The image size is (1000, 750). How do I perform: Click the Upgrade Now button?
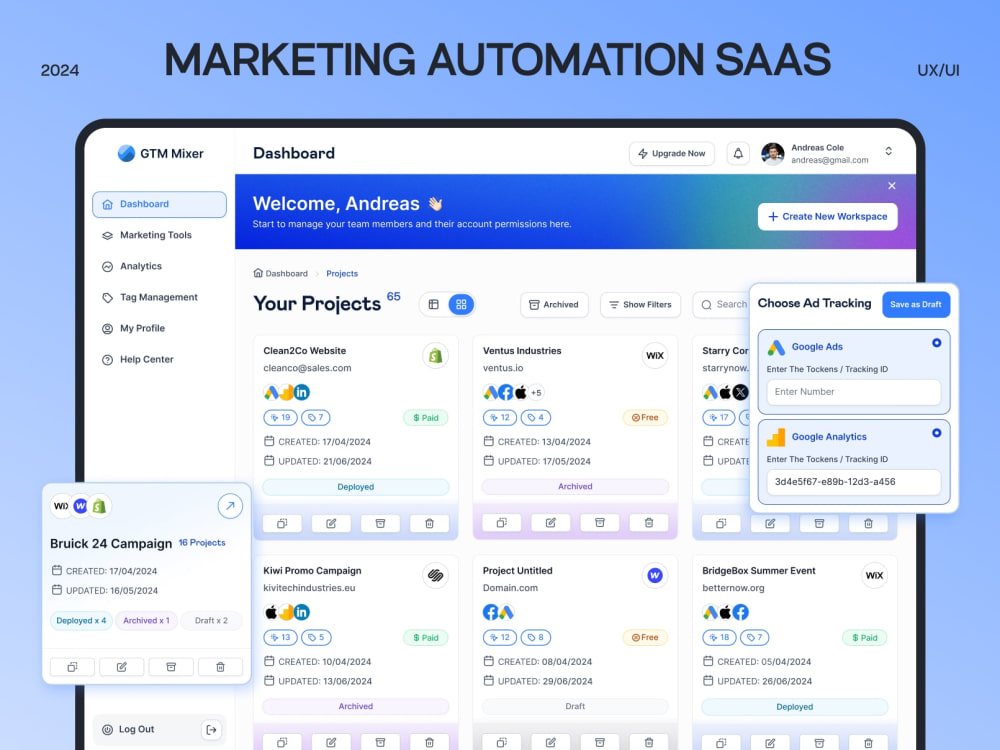point(671,153)
